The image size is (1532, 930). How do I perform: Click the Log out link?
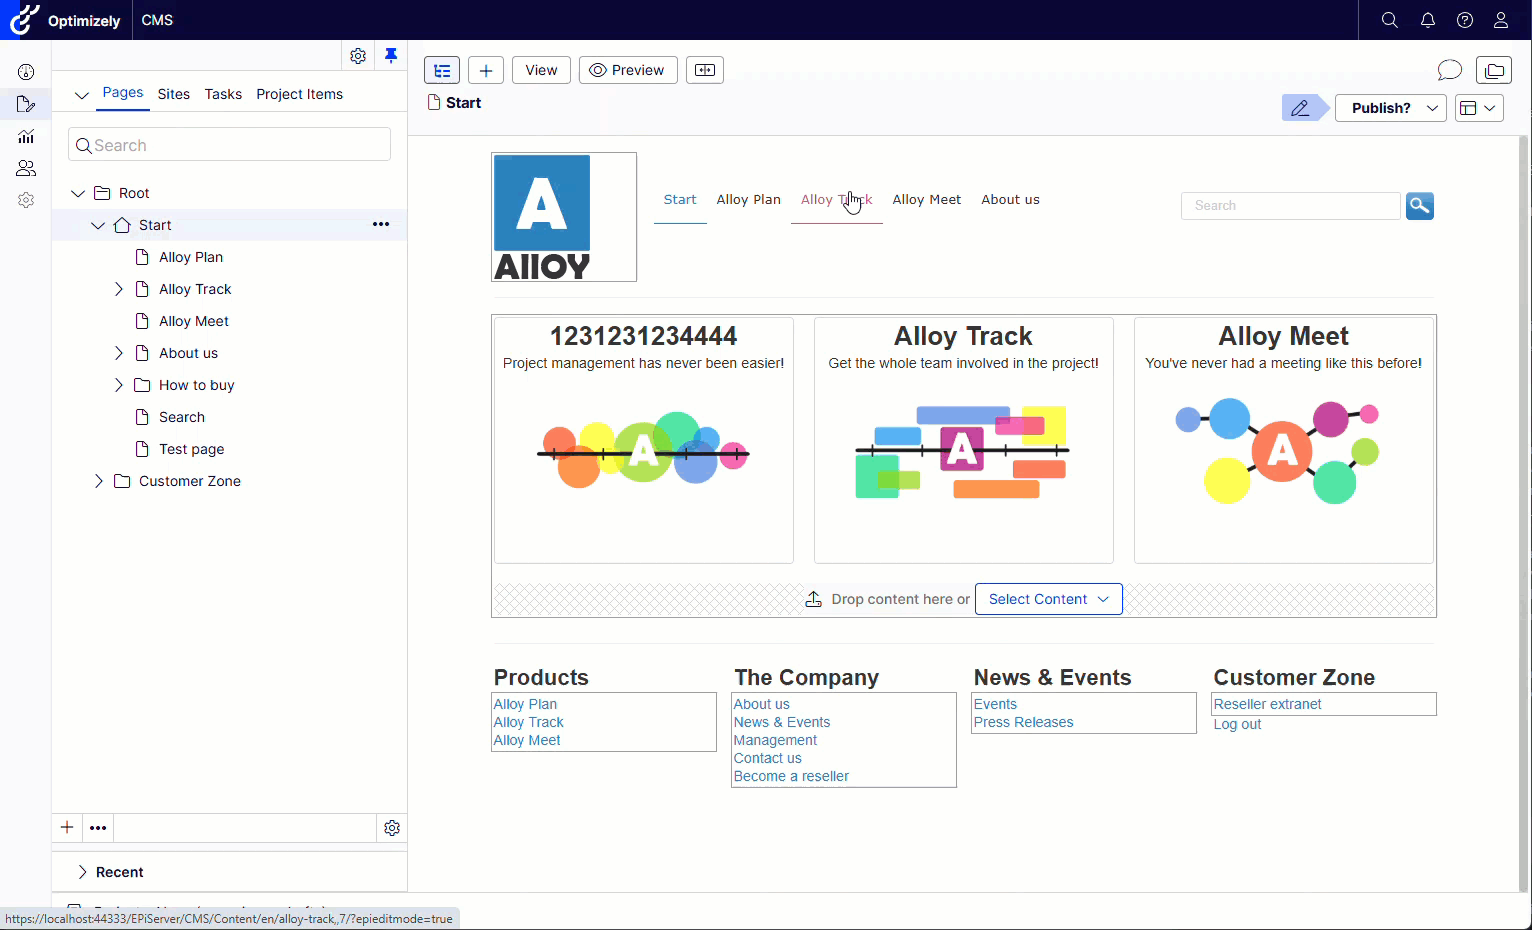point(1237,724)
